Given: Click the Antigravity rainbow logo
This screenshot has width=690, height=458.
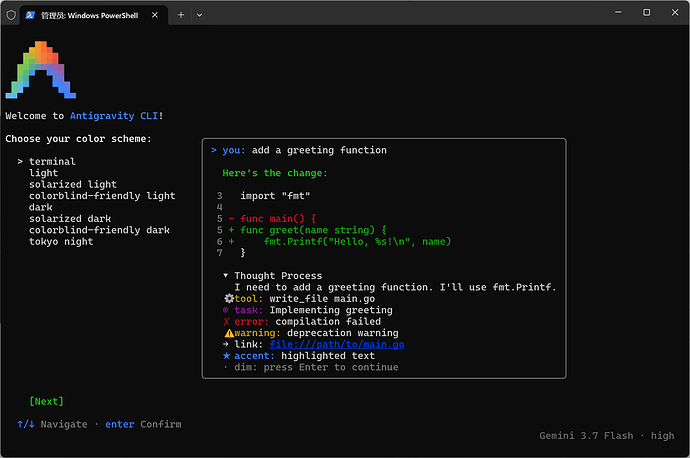Looking at the screenshot, I should [x=40, y=70].
